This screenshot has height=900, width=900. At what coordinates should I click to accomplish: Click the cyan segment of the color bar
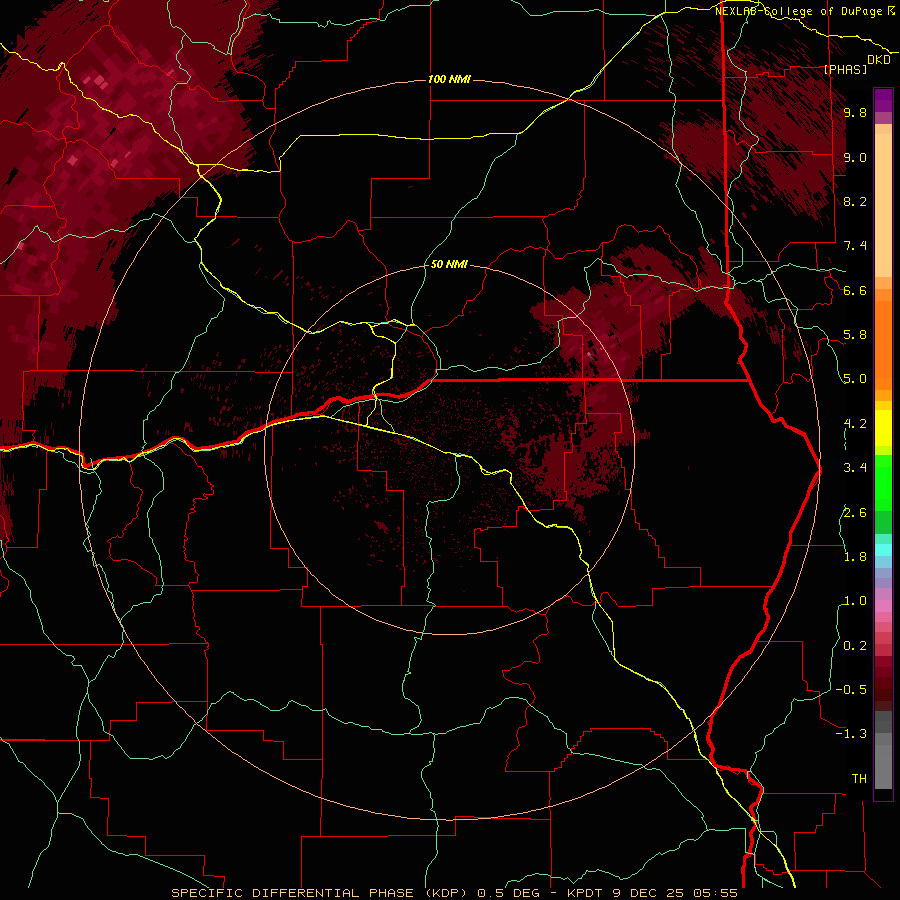point(883,550)
